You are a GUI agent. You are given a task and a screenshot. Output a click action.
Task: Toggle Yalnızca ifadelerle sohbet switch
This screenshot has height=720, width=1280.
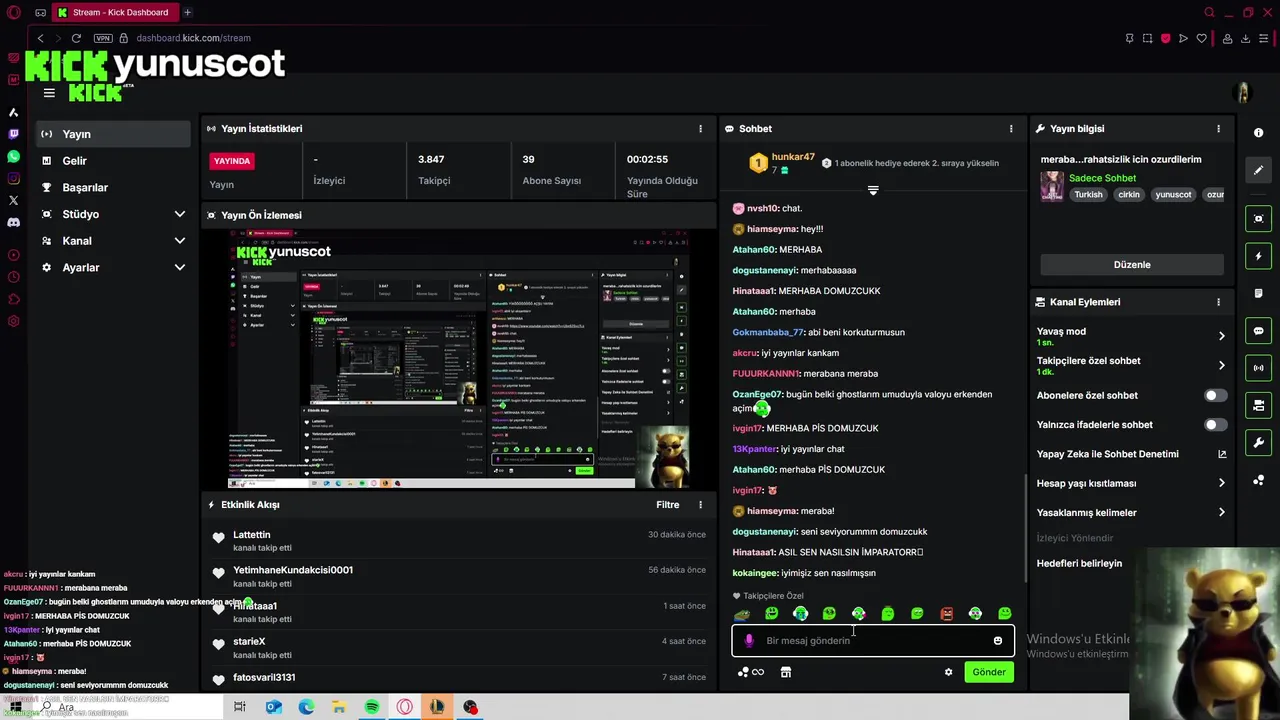(1215, 425)
